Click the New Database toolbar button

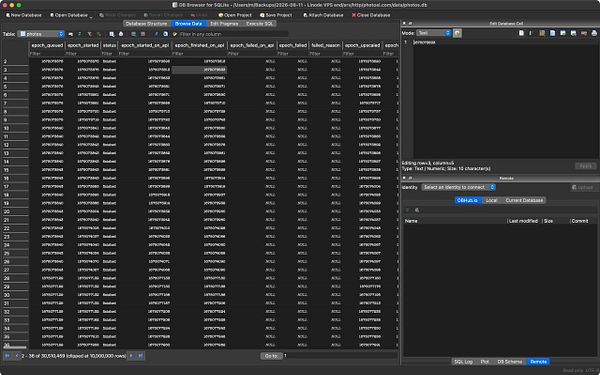coord(24,15)
